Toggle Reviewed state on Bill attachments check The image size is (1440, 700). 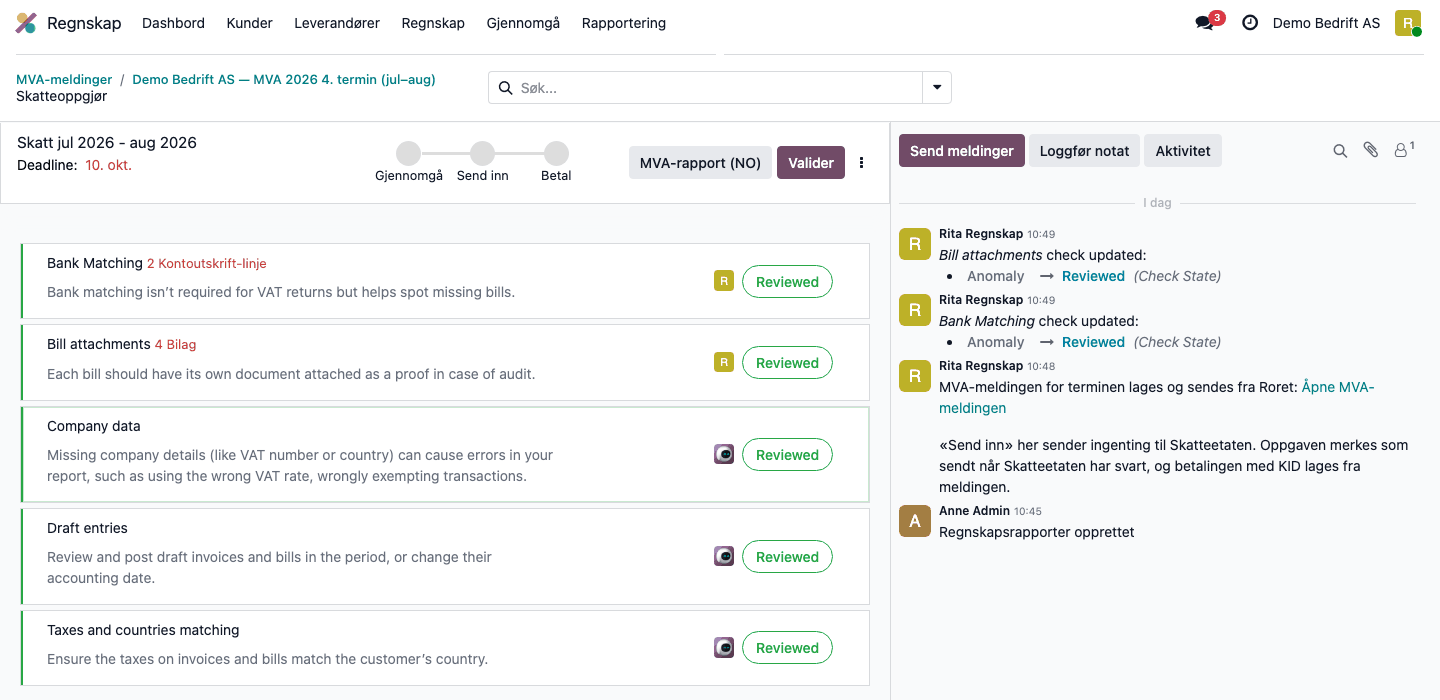point(787,363)
